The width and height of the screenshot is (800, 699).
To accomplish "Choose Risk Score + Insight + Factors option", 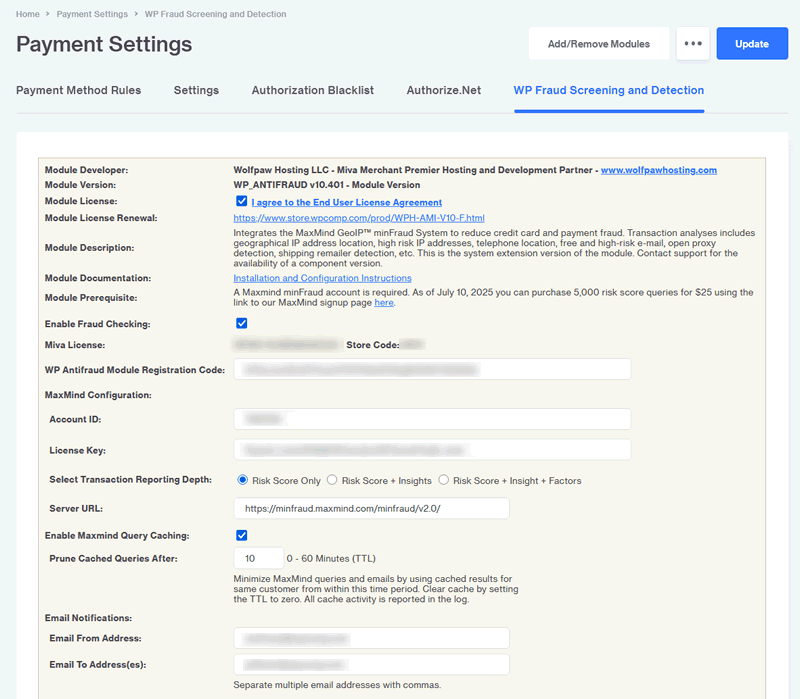I will pyautogui.click(x=444, y=480).
